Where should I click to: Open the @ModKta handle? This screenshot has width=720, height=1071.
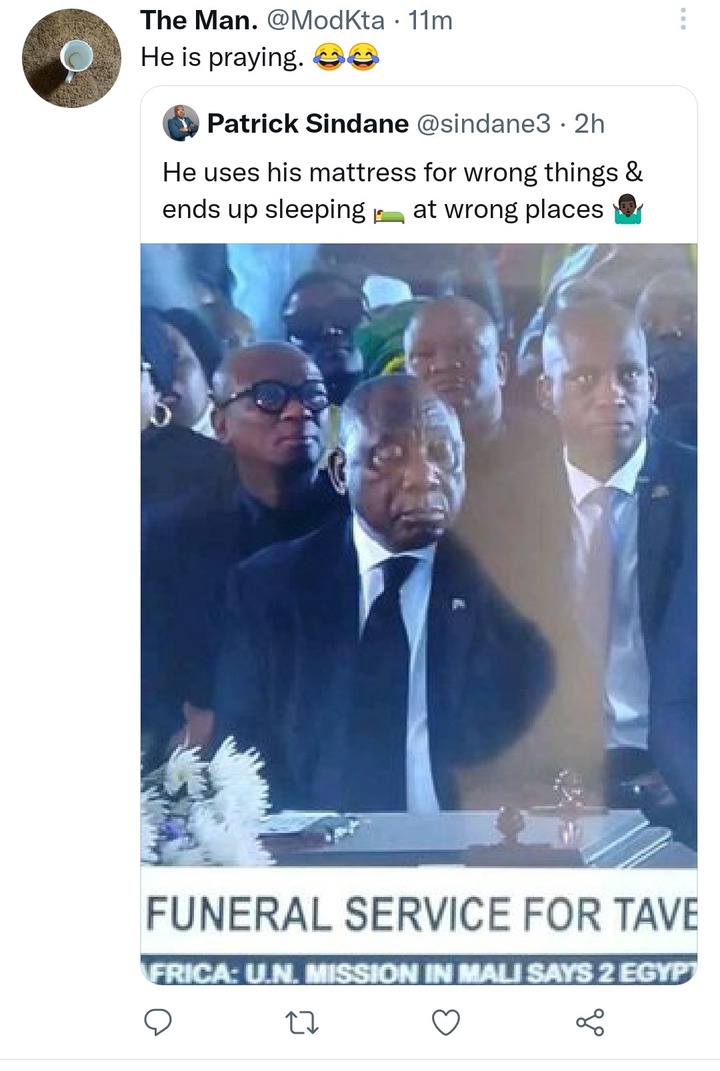point(325,20)
